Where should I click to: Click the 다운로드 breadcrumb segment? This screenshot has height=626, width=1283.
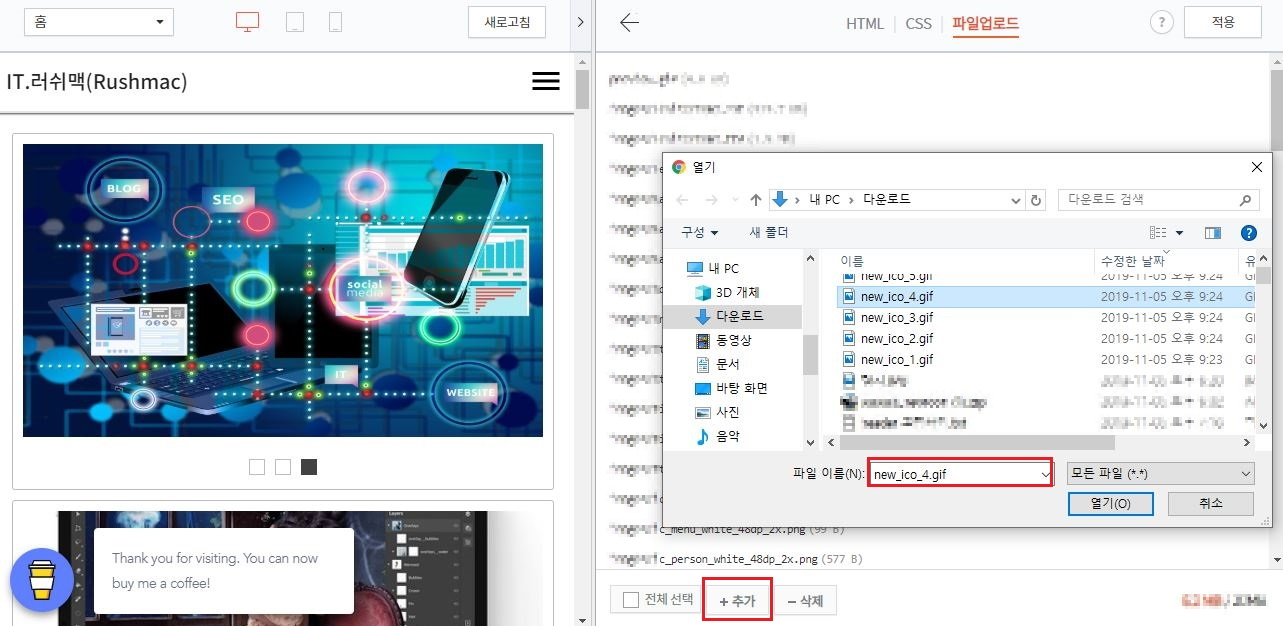click(885, 200)
